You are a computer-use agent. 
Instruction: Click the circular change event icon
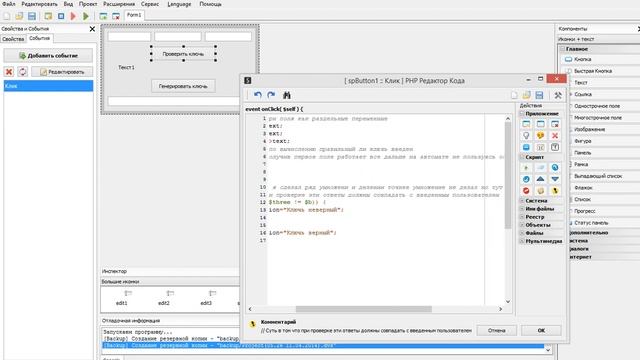click(x=22, y=72)
